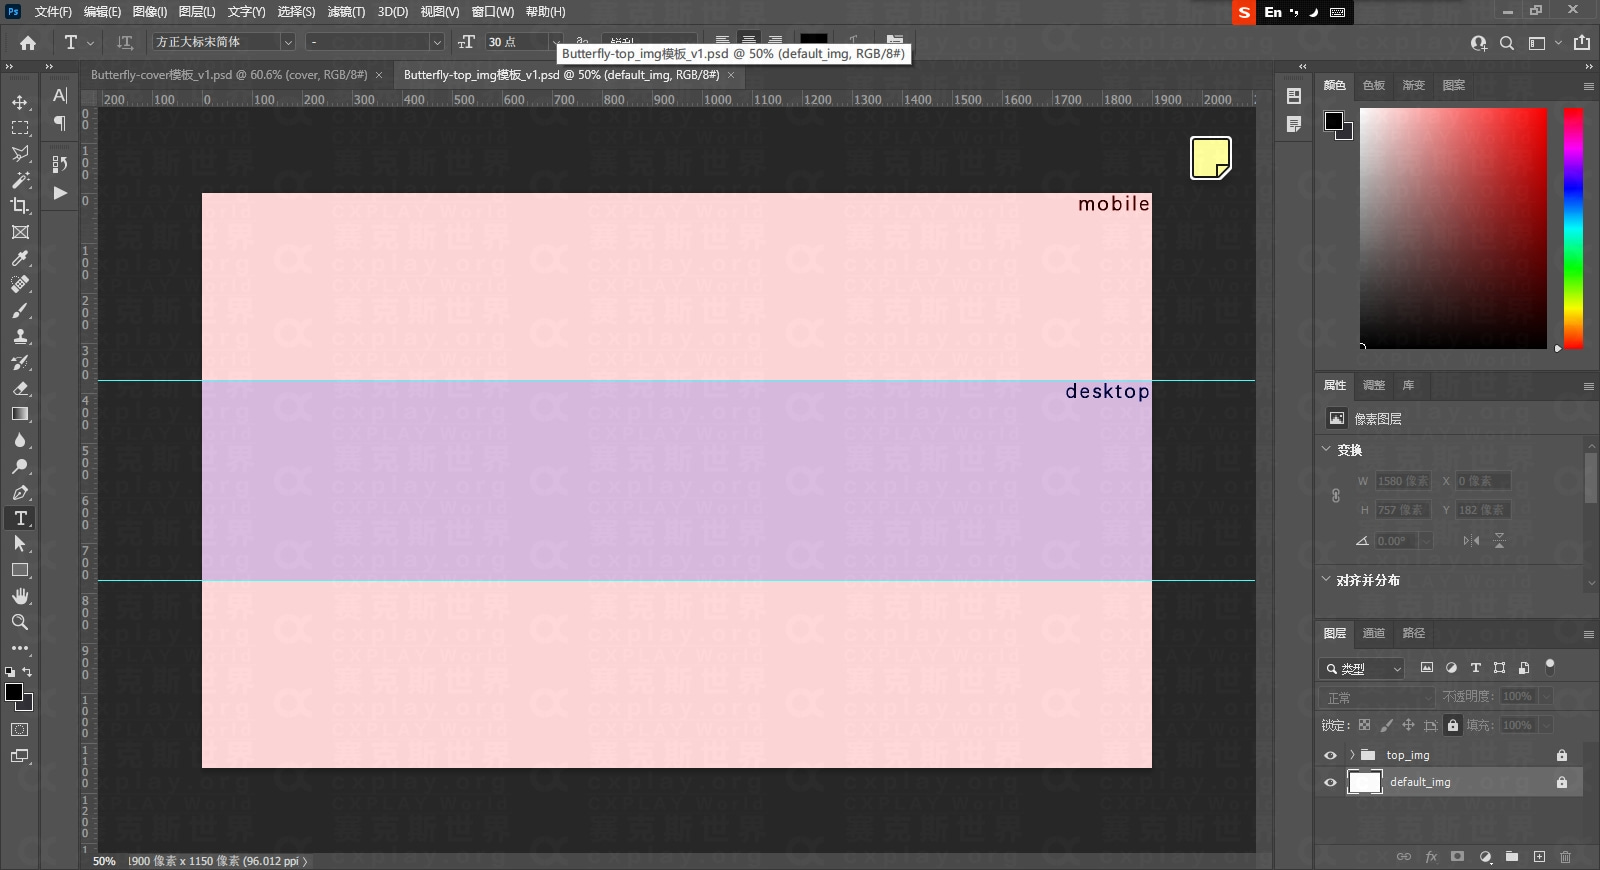Toggle lock all on layer
1600x870 pixels.
1453,725
